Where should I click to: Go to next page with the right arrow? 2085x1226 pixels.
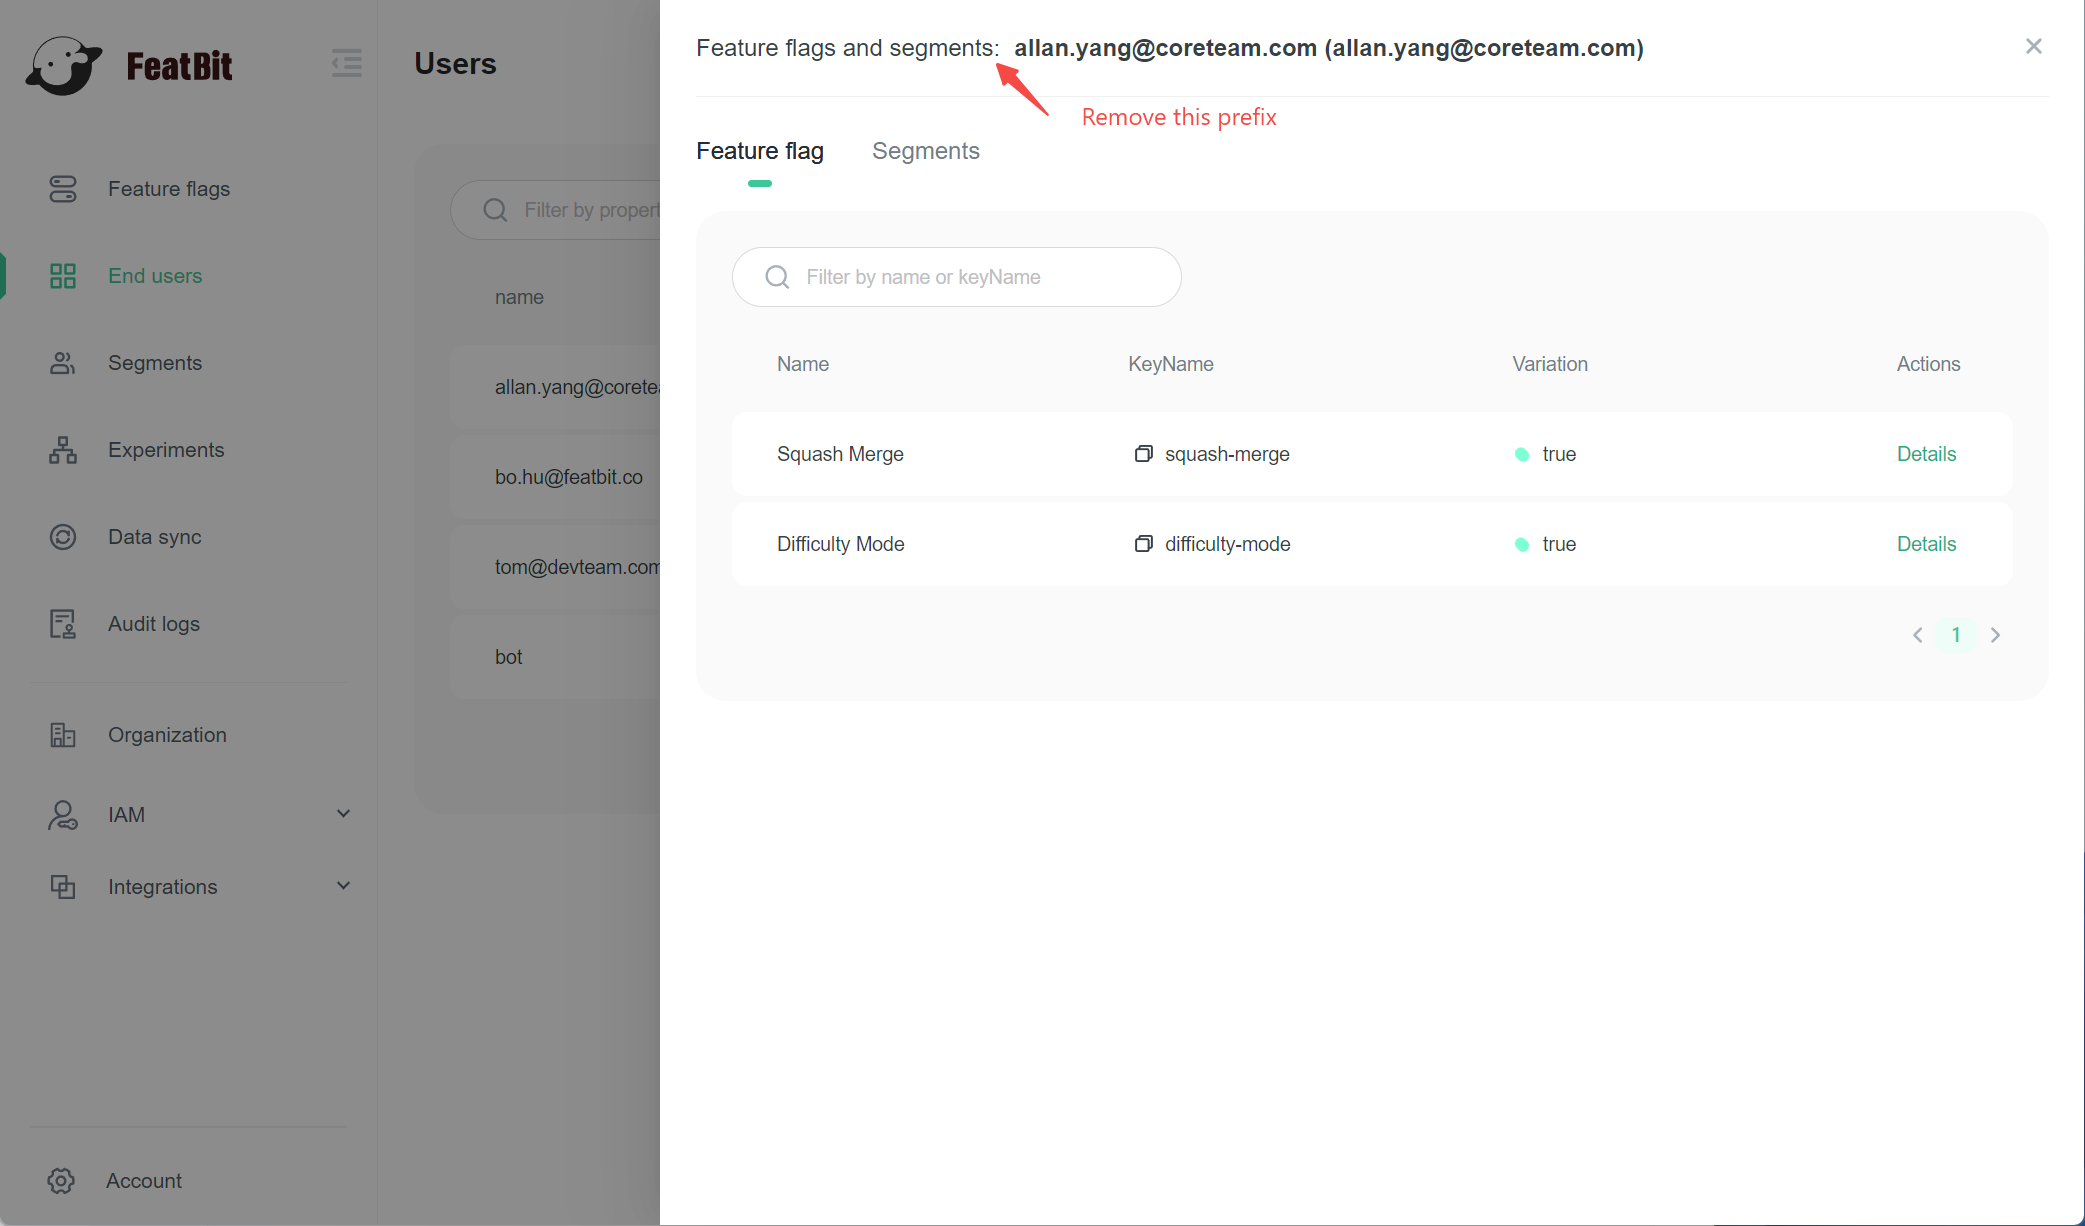pyautogui.click(x=1996, y=634)
